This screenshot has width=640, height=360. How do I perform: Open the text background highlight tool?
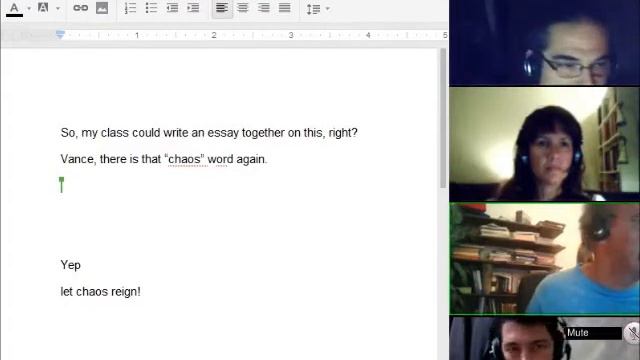(x=43, y=8)
